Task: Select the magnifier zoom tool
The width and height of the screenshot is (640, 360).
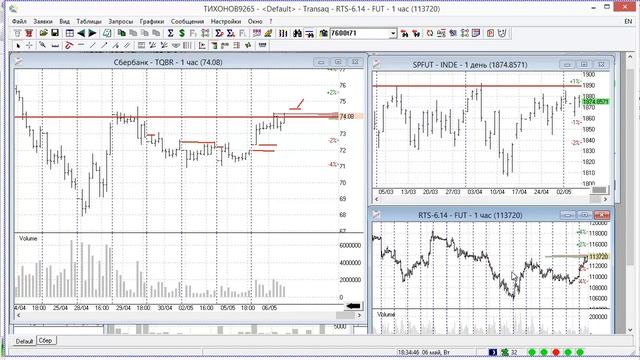Action: pos(42,45)
